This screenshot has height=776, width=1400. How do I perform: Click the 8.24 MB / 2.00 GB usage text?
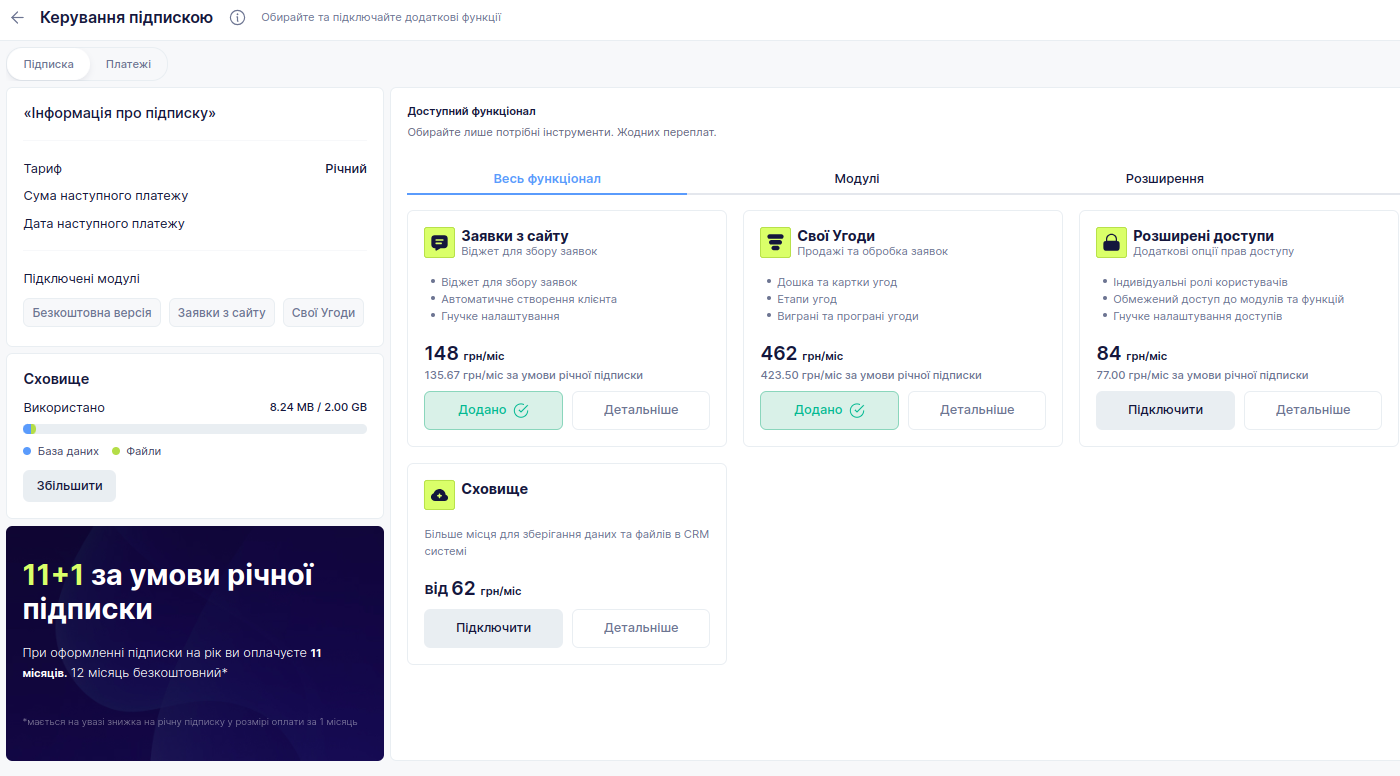(x=318, y=408)
